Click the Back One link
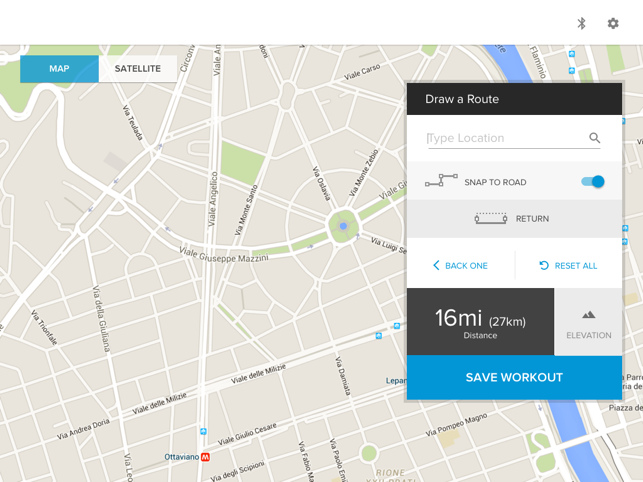The image size is (643, 482). pos(460,265)
